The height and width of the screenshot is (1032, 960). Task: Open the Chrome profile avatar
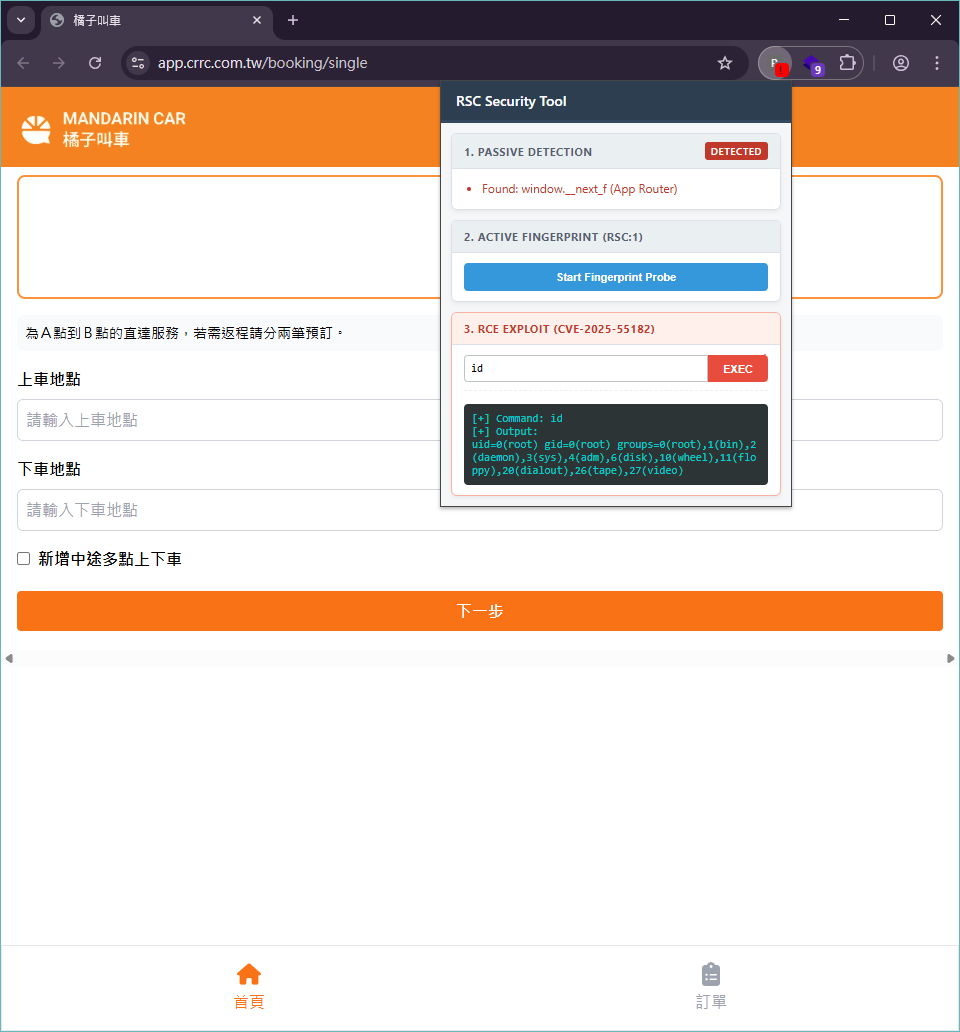tap(901, 63)
